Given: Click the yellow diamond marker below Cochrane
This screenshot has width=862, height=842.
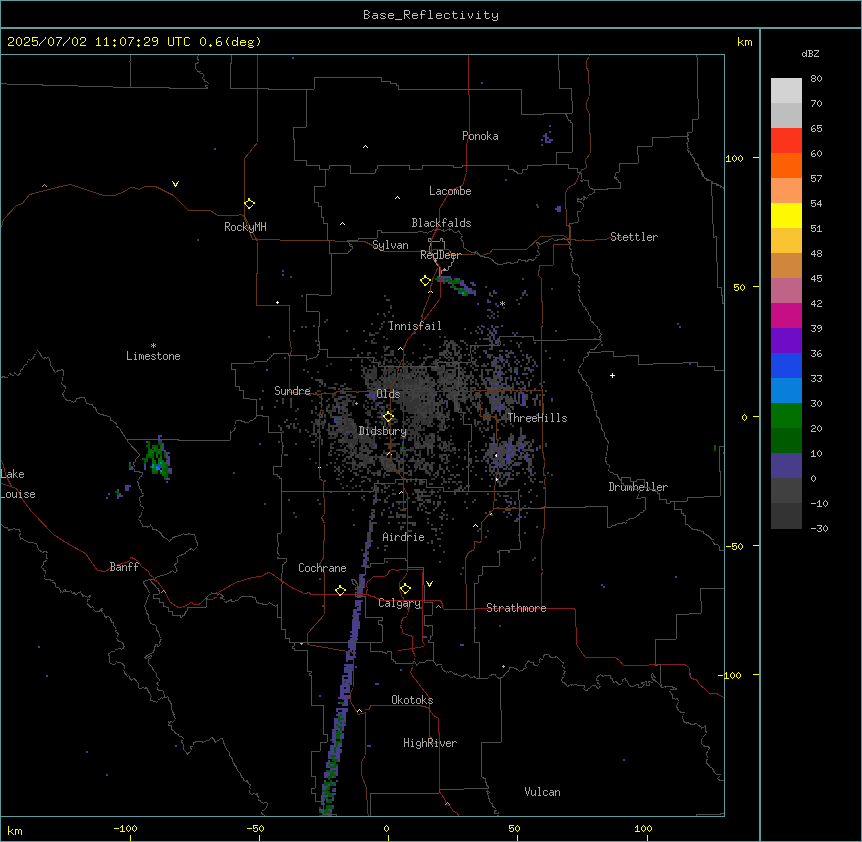Looking at the screenshot, I should click(341, 590).
